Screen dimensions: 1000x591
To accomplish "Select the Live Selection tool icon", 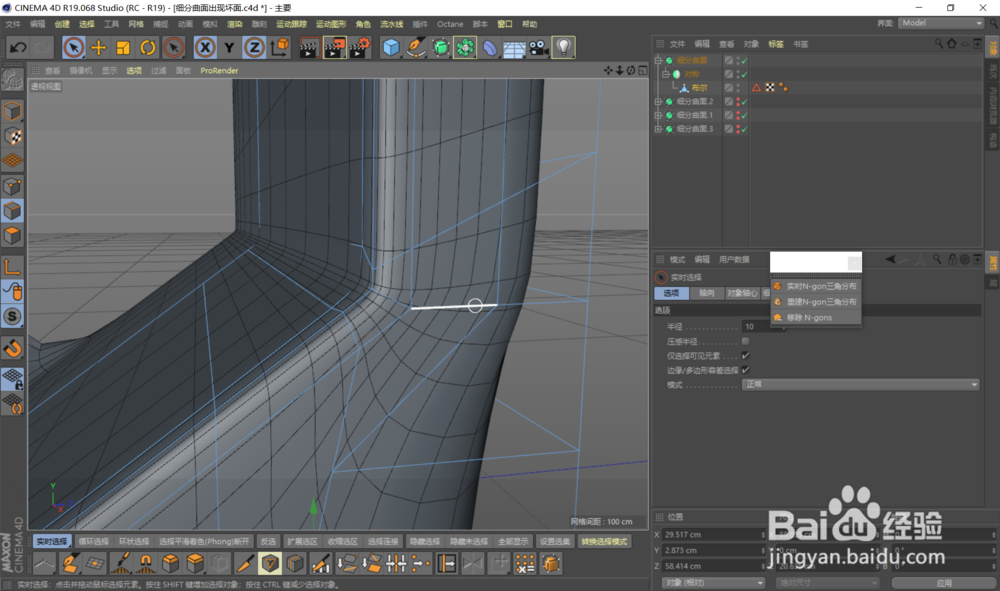I will pyautogui.click(x=73, y=48).
